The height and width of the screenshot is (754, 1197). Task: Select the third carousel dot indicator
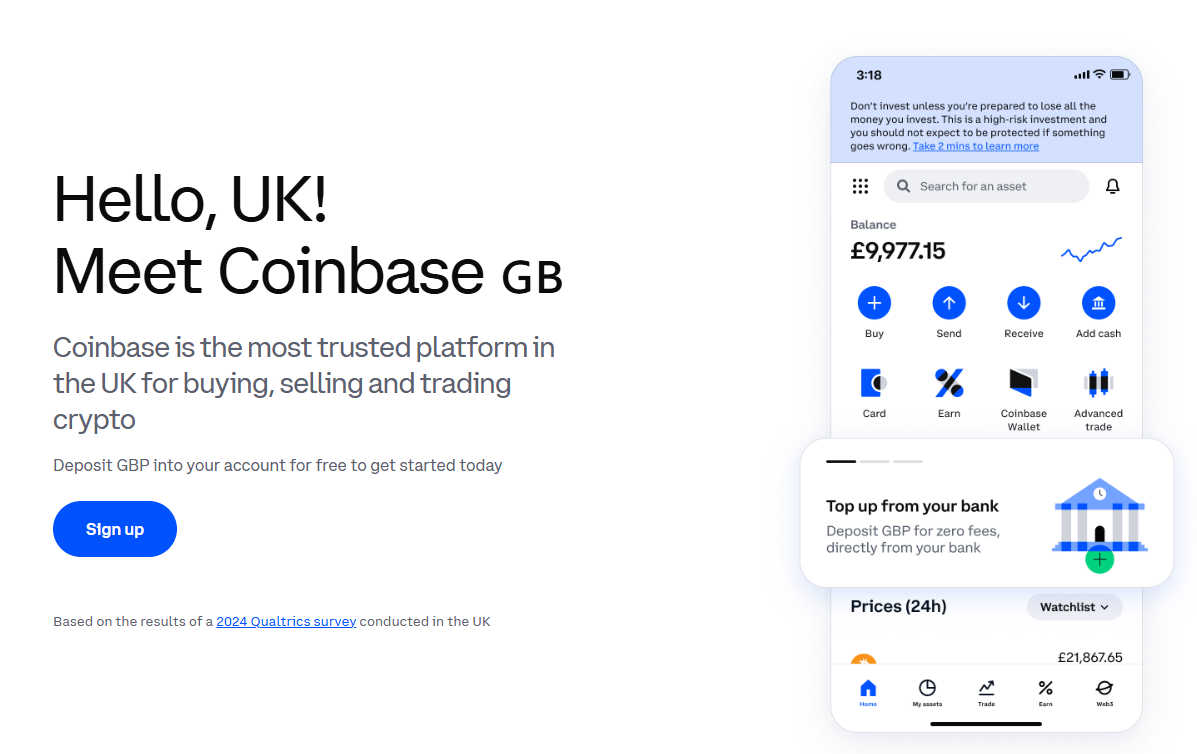[x=908, y=461]
